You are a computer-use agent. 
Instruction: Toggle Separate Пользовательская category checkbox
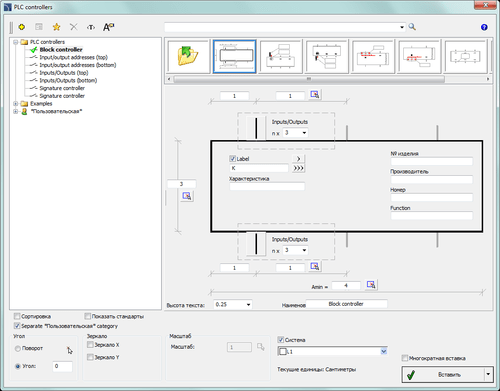coord(17,326)
